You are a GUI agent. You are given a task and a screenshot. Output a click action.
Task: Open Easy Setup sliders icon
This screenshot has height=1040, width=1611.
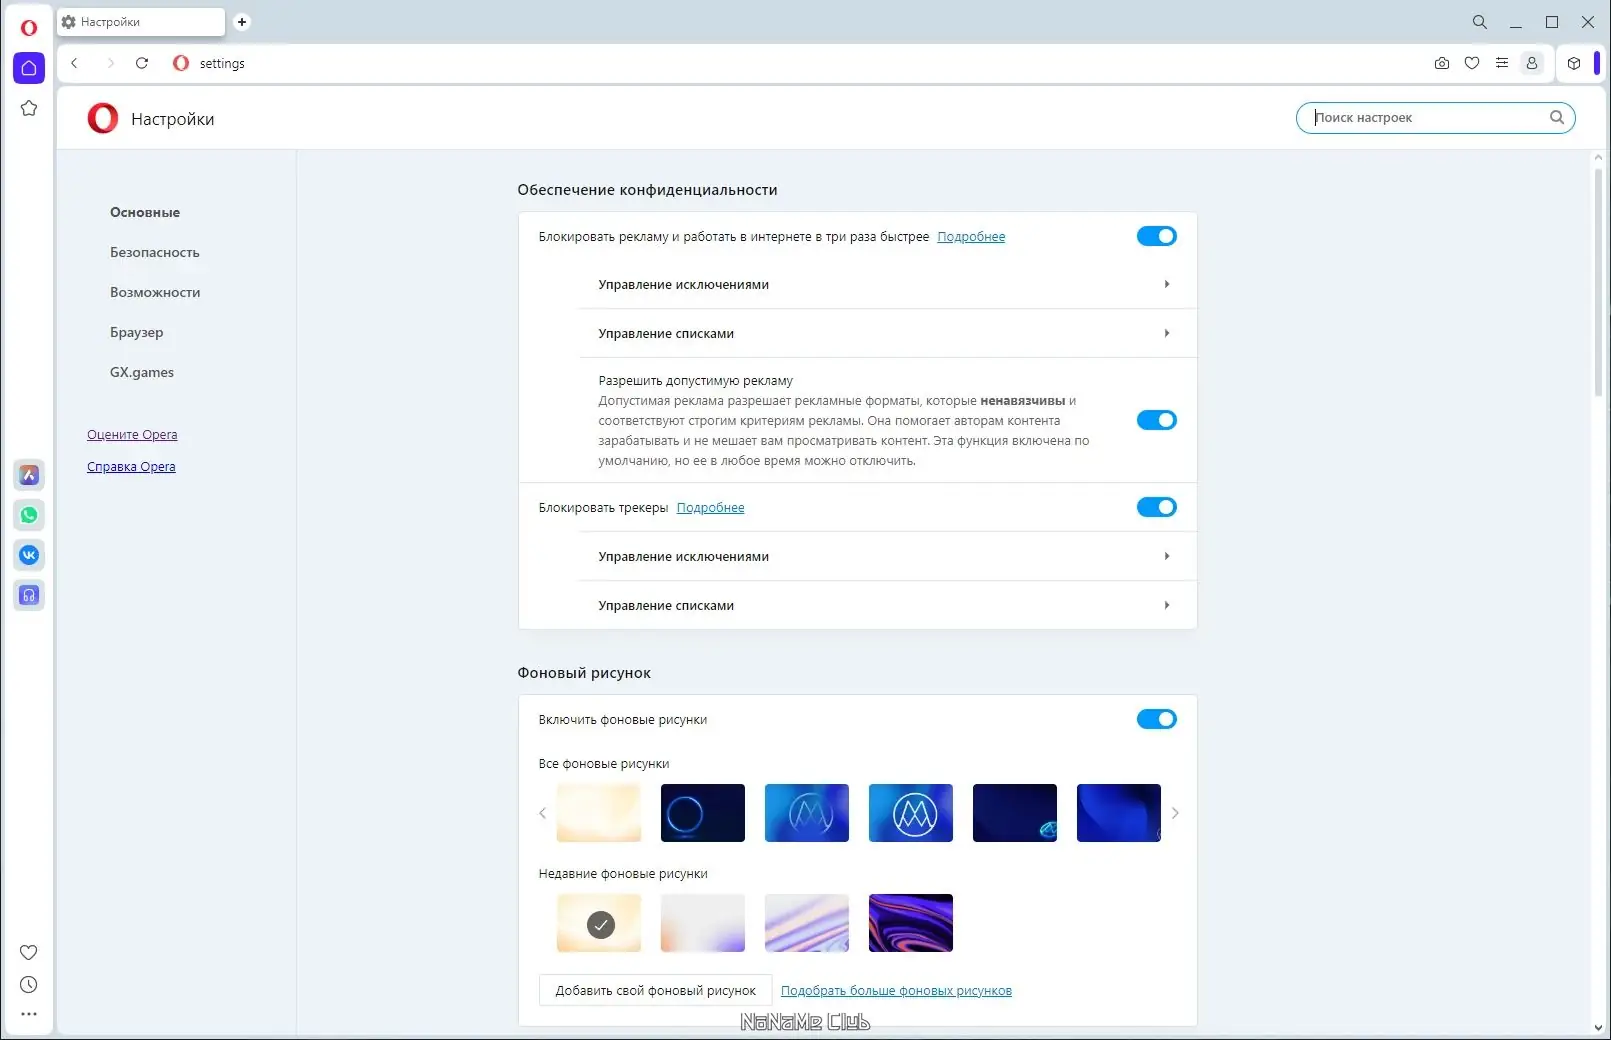click(x=1502, y=63)
